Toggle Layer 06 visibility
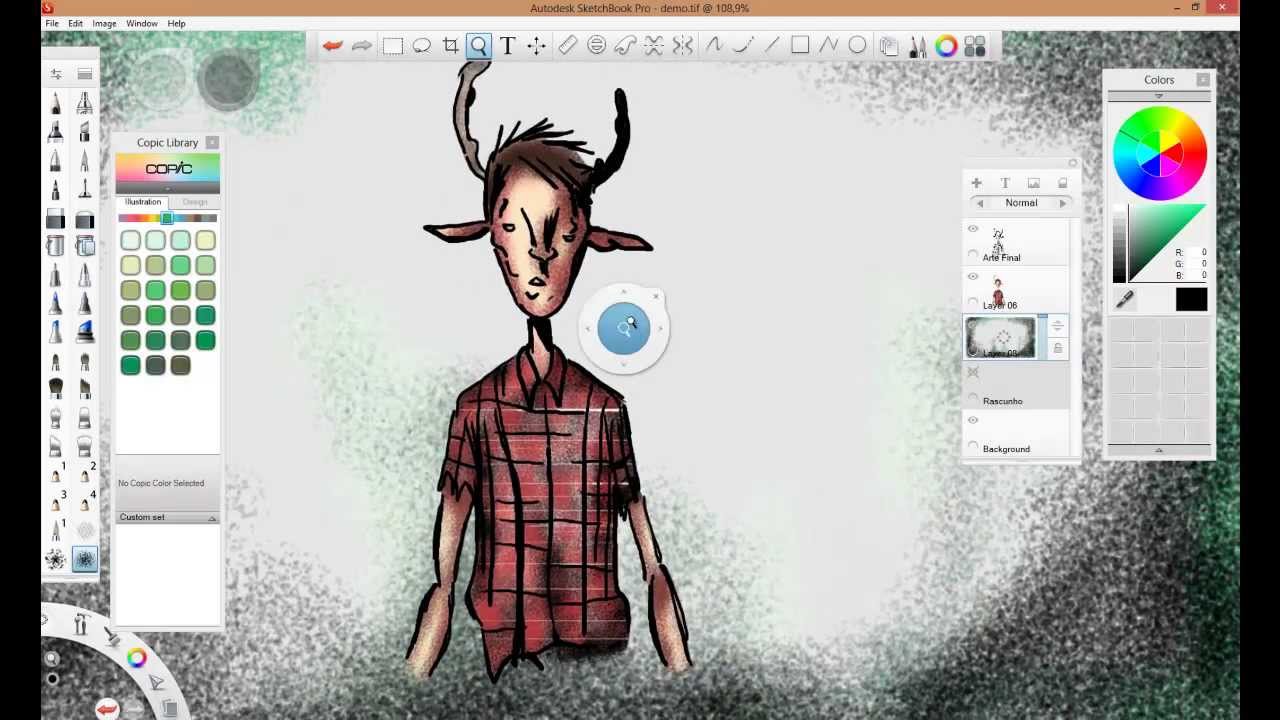Viewport: 1280px width, 720px height. (972, 277)
